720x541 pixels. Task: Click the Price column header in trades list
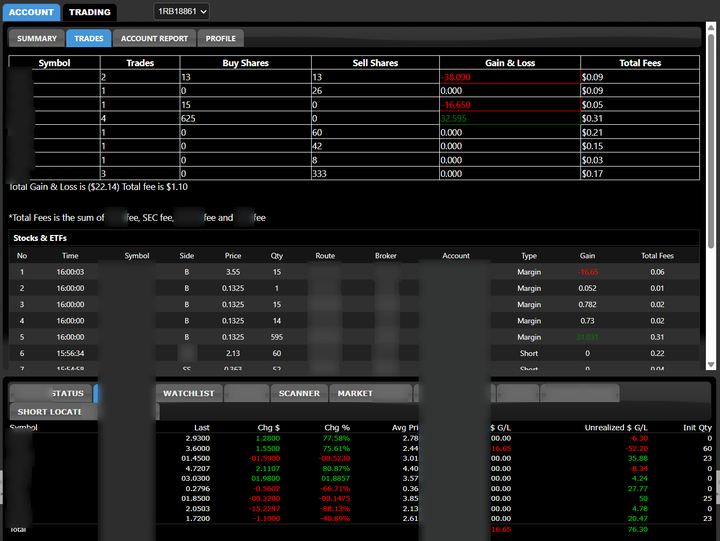(x=233, y=256)
